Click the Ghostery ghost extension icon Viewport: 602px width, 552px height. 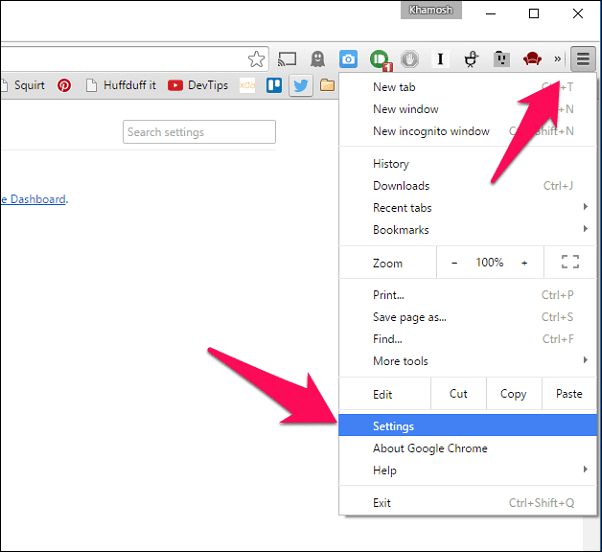[x=318, y=59]
